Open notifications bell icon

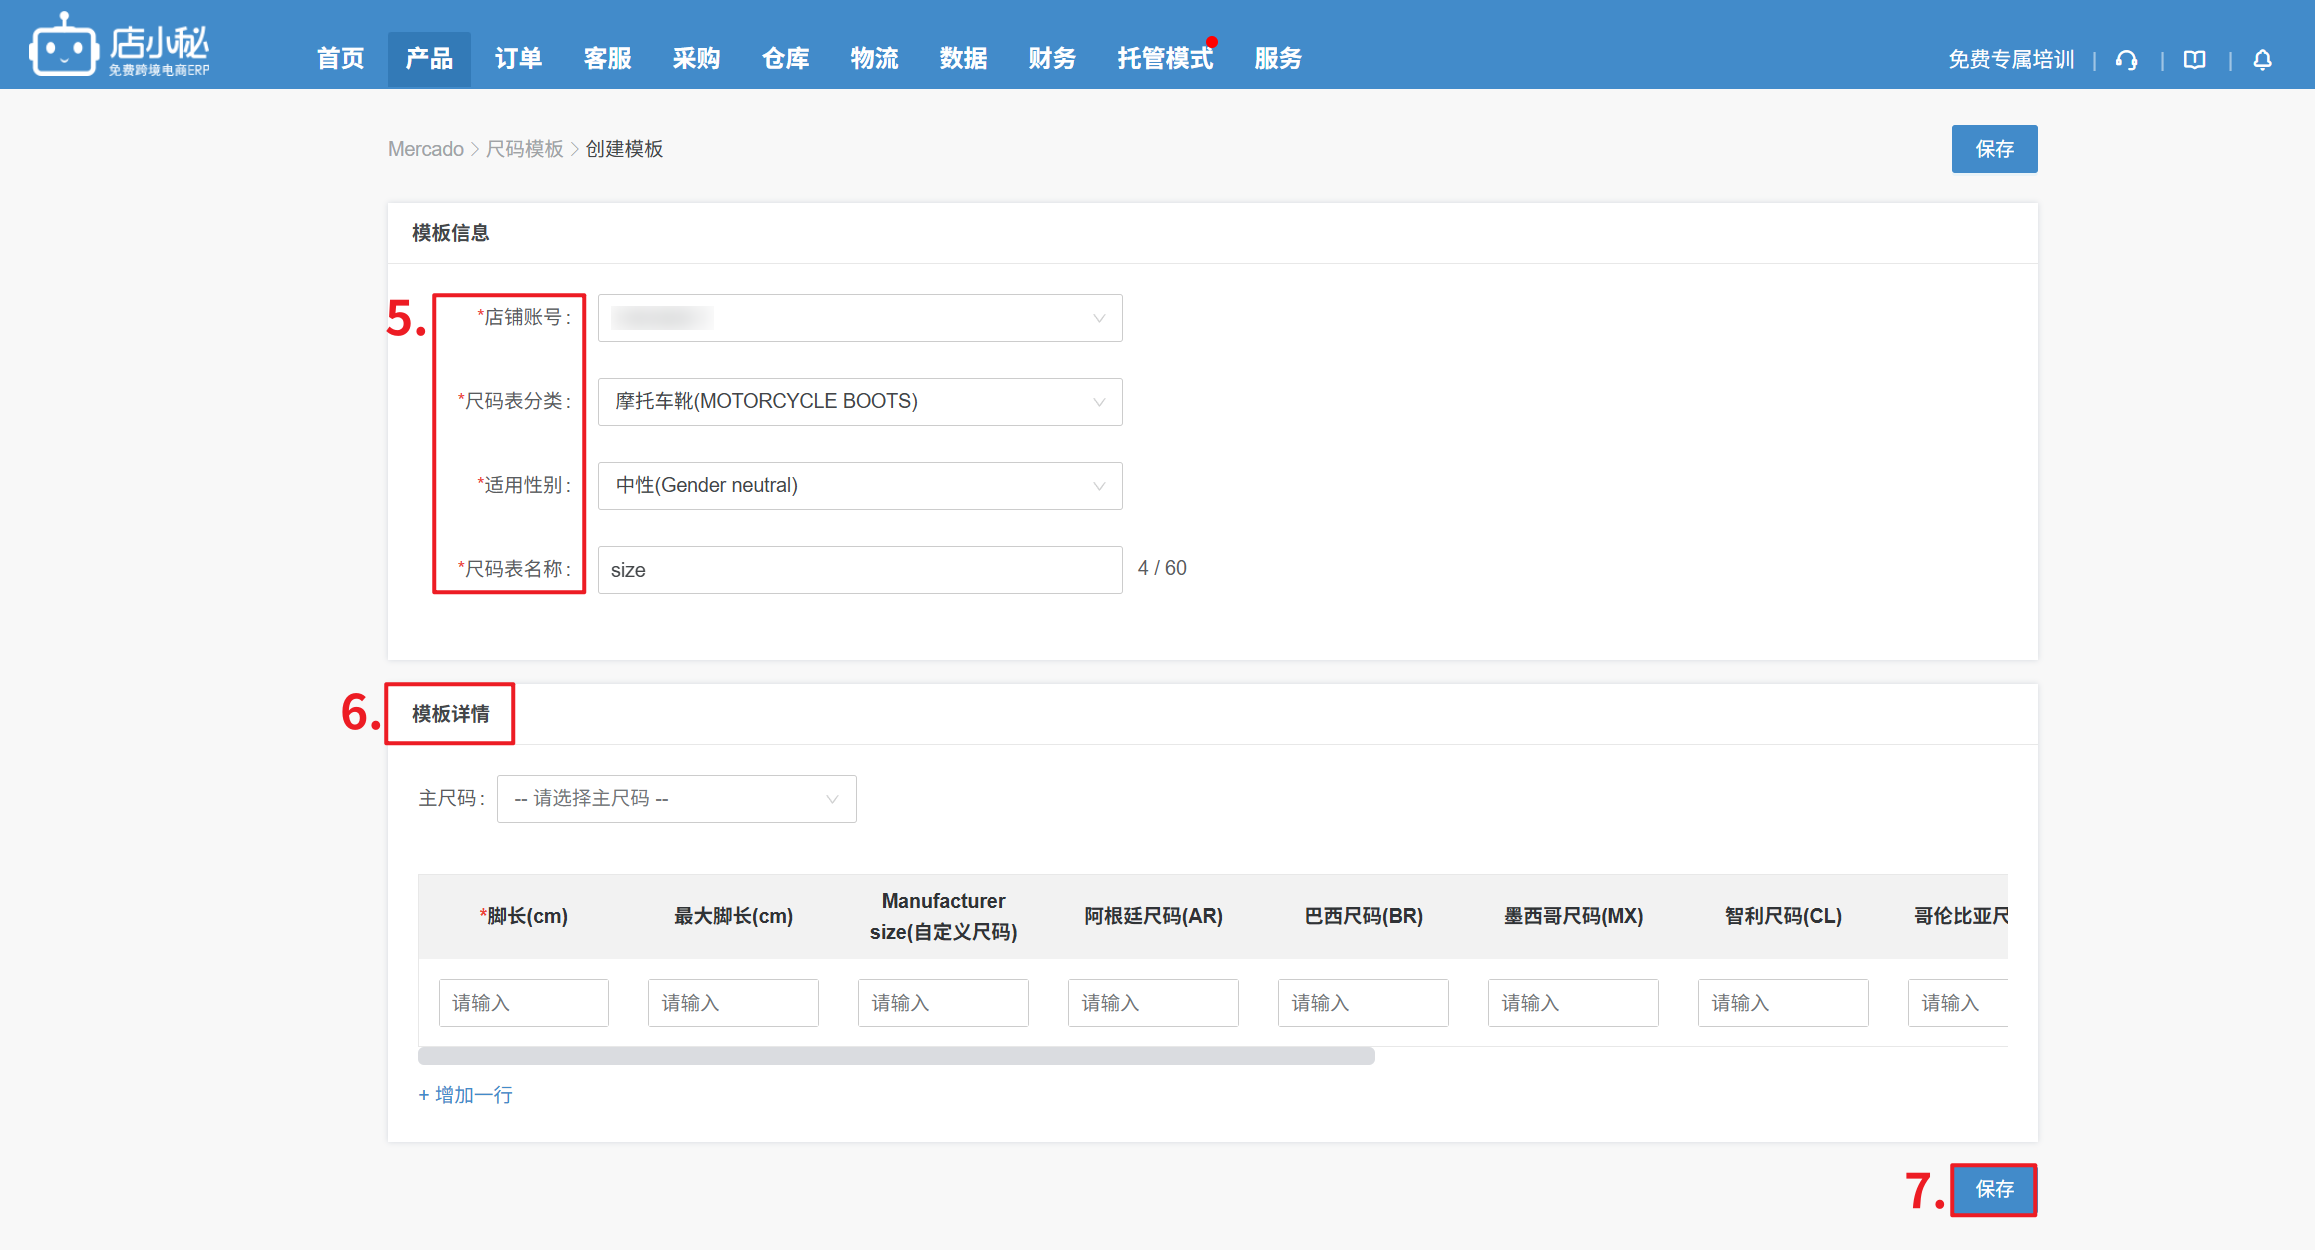pos(2262,60)
